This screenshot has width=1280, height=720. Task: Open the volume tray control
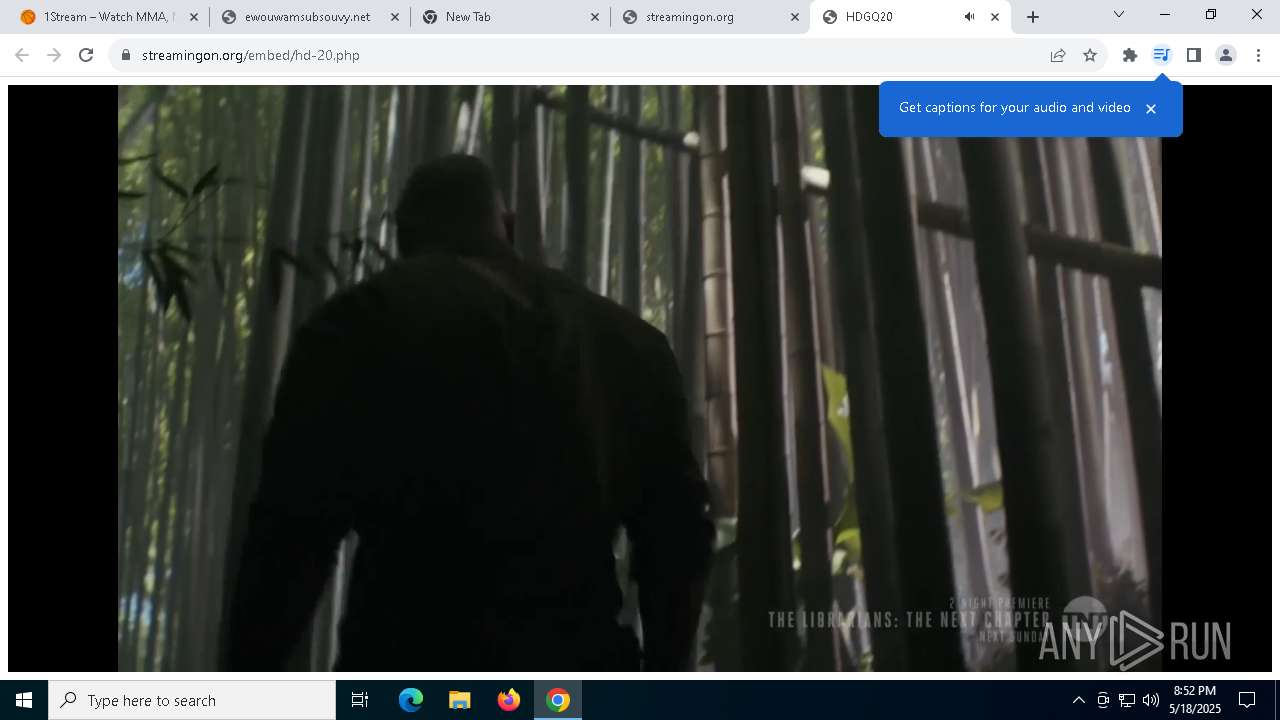[x=1151, y=700]
